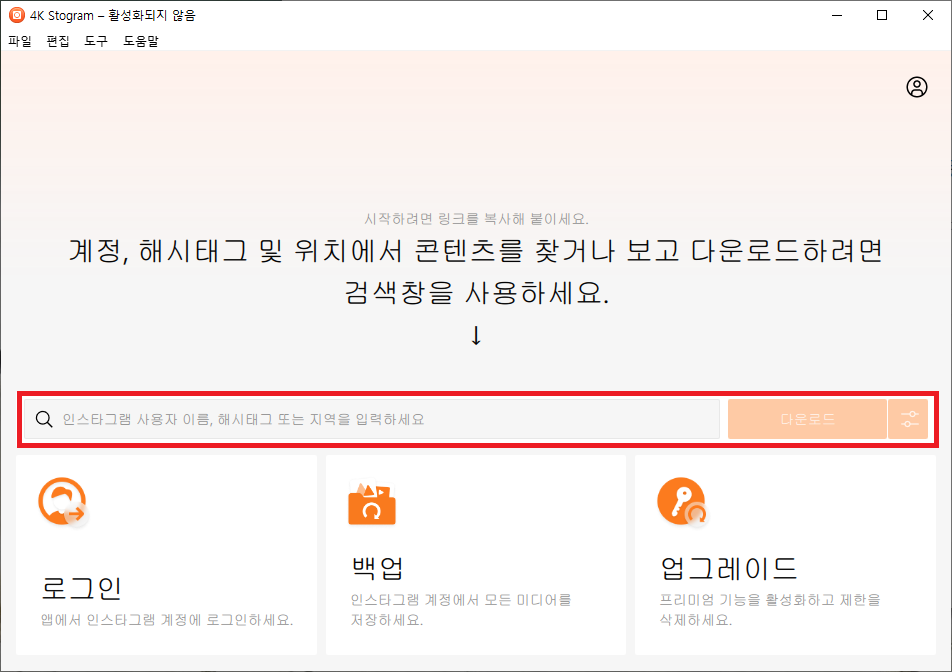The width and height of the screenshot is (952, 672).
Task: Select the 로그인 card title
Action: [81, 588]
